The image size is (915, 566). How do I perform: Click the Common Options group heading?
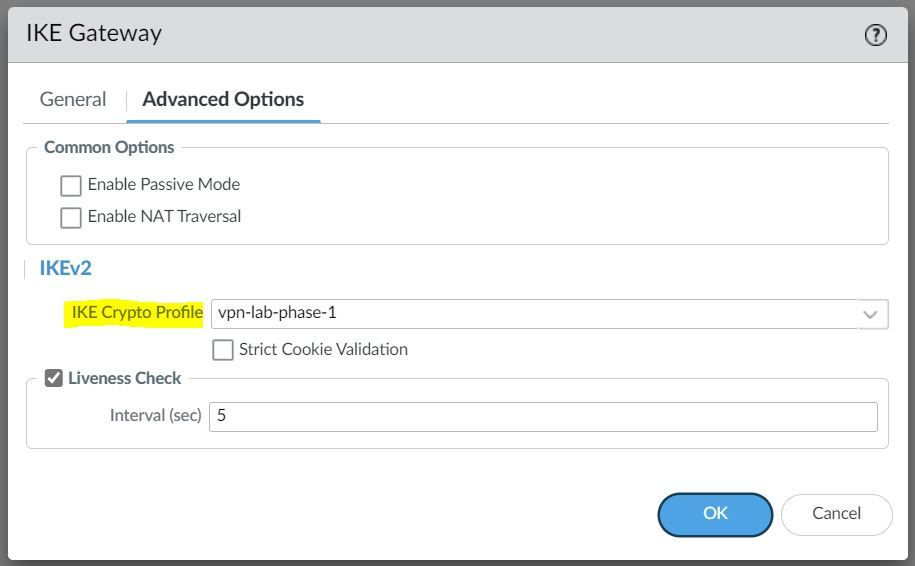[109, 147]
